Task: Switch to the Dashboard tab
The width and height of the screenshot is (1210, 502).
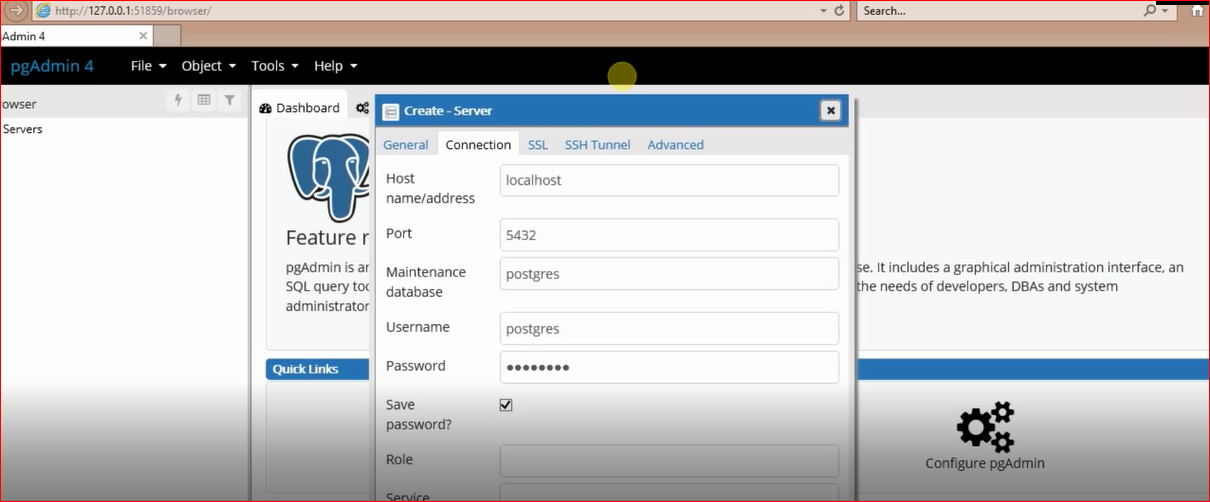Action: click(300, 108)
